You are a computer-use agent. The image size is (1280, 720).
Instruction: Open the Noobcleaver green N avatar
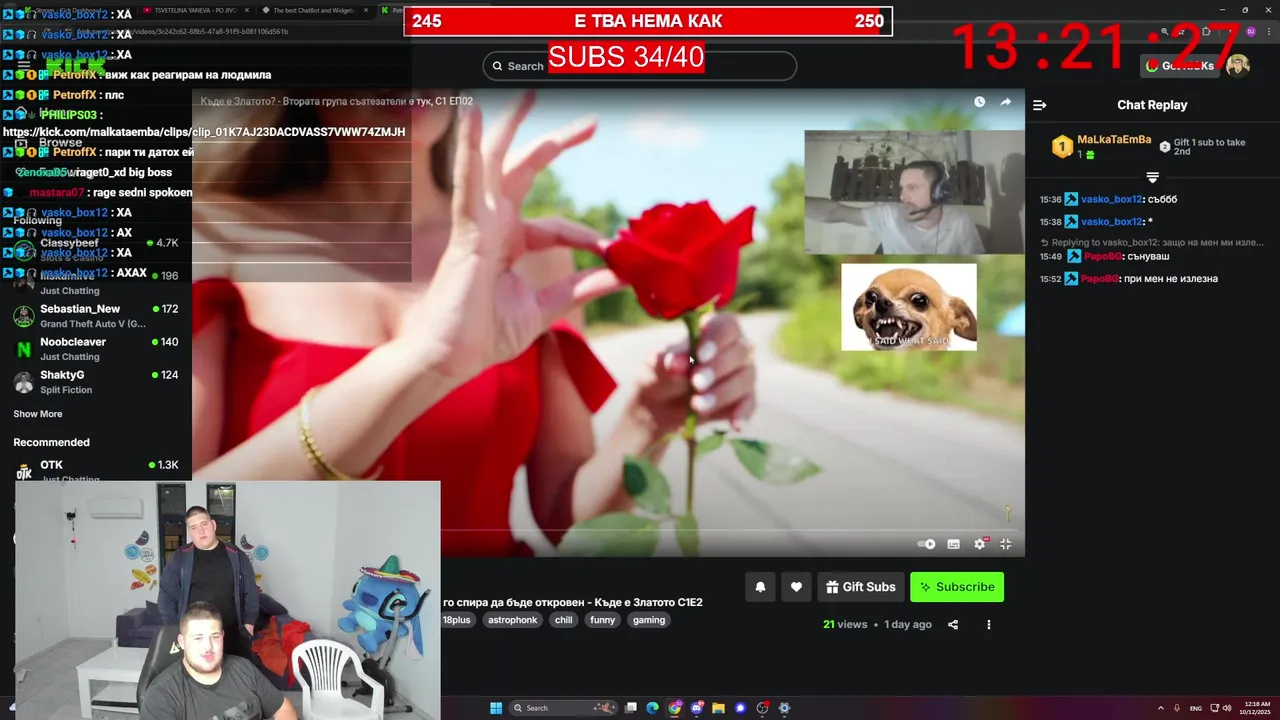coord(23,349)
